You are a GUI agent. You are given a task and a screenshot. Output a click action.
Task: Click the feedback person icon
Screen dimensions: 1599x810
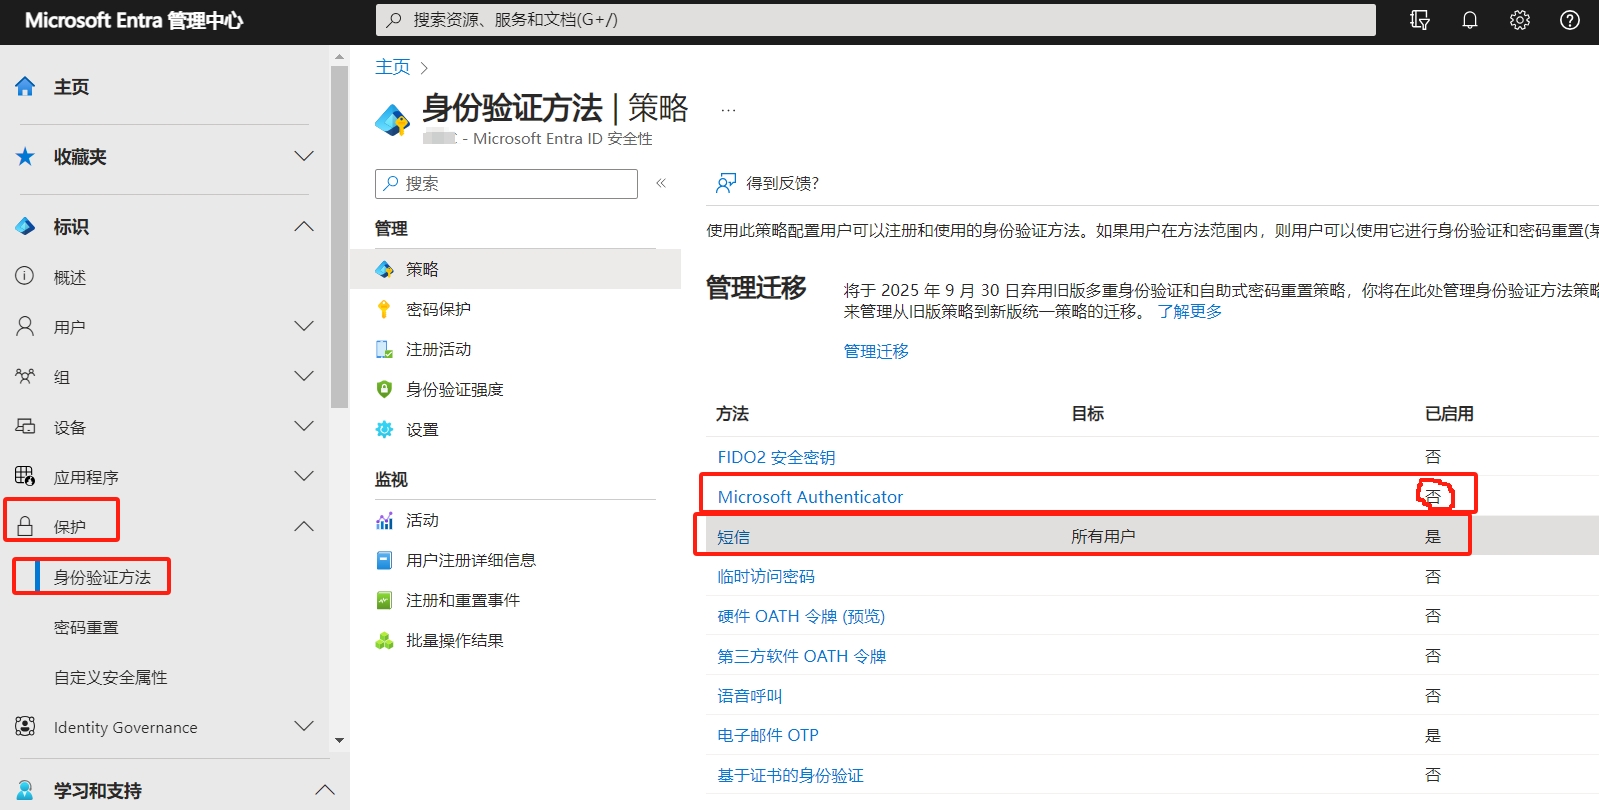[x=726, y=183]
